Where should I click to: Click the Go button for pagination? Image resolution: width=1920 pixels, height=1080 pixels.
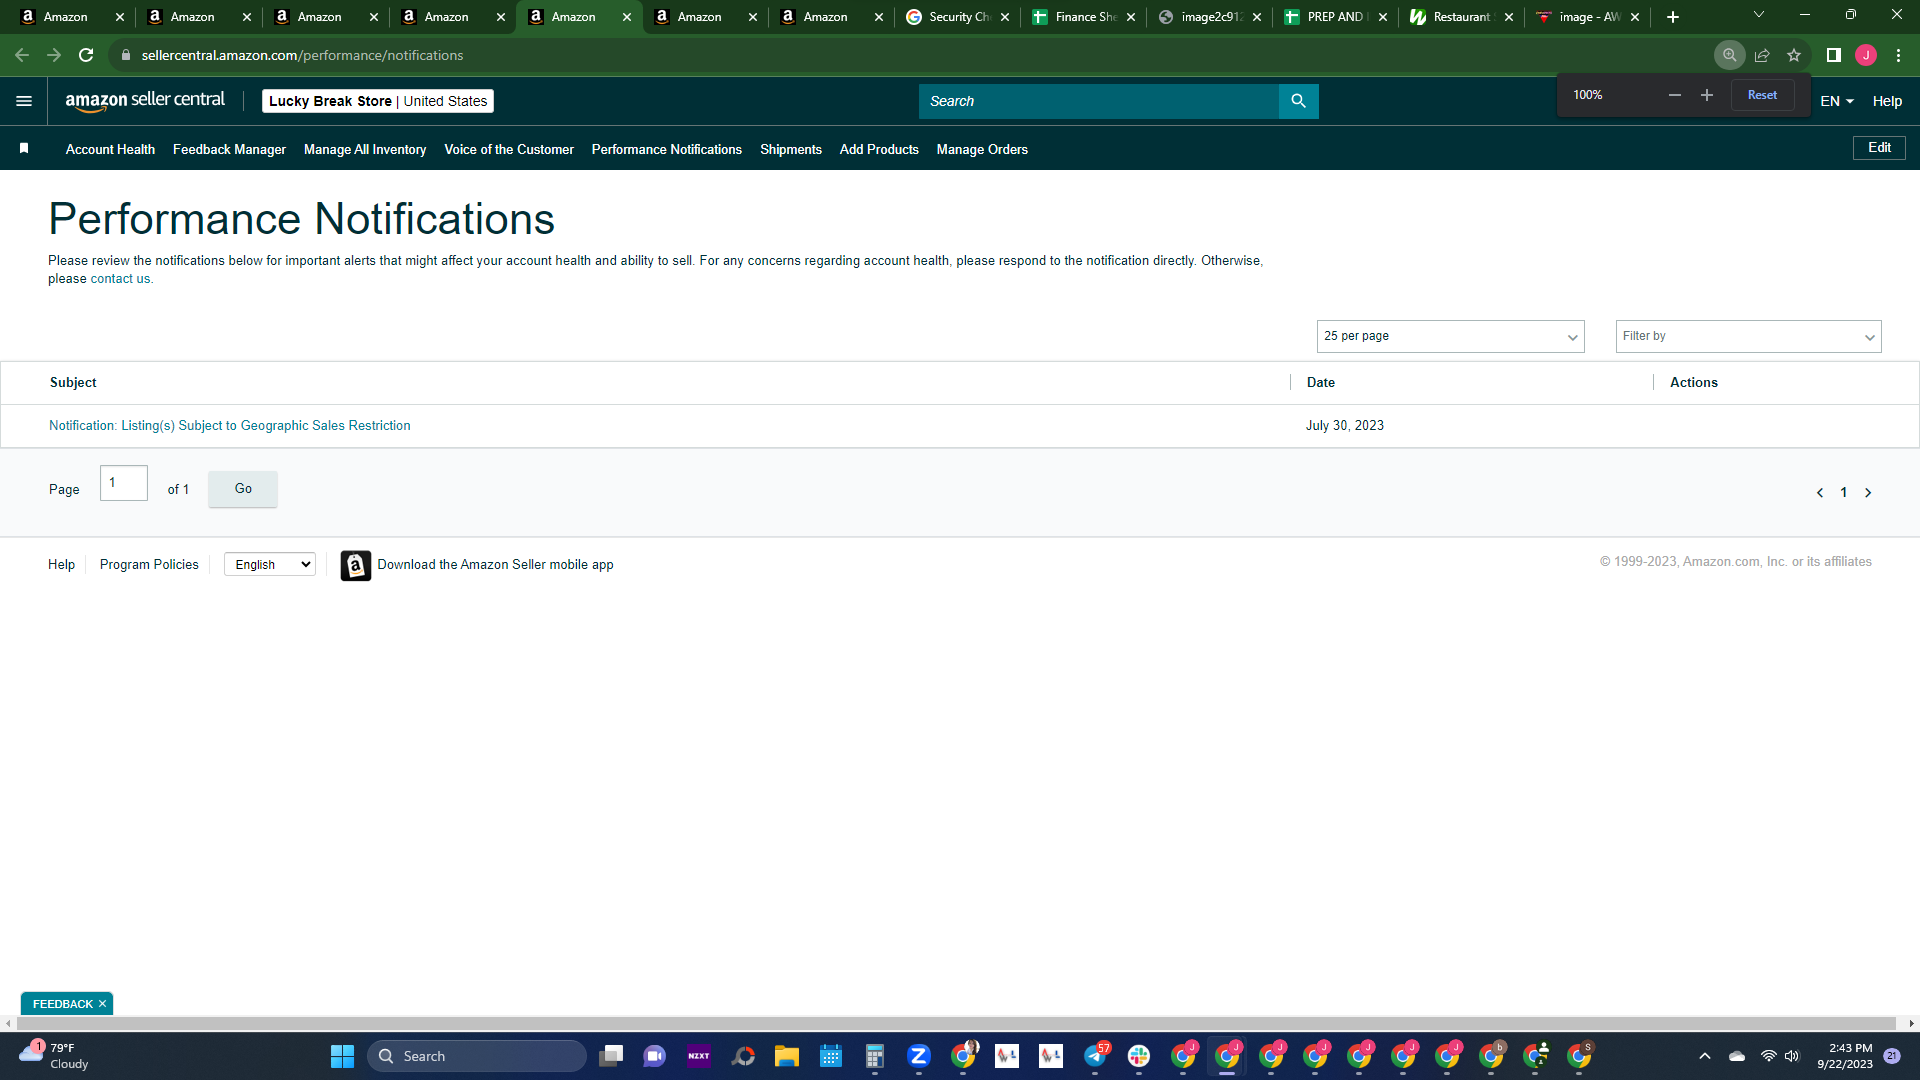(243, 489)
